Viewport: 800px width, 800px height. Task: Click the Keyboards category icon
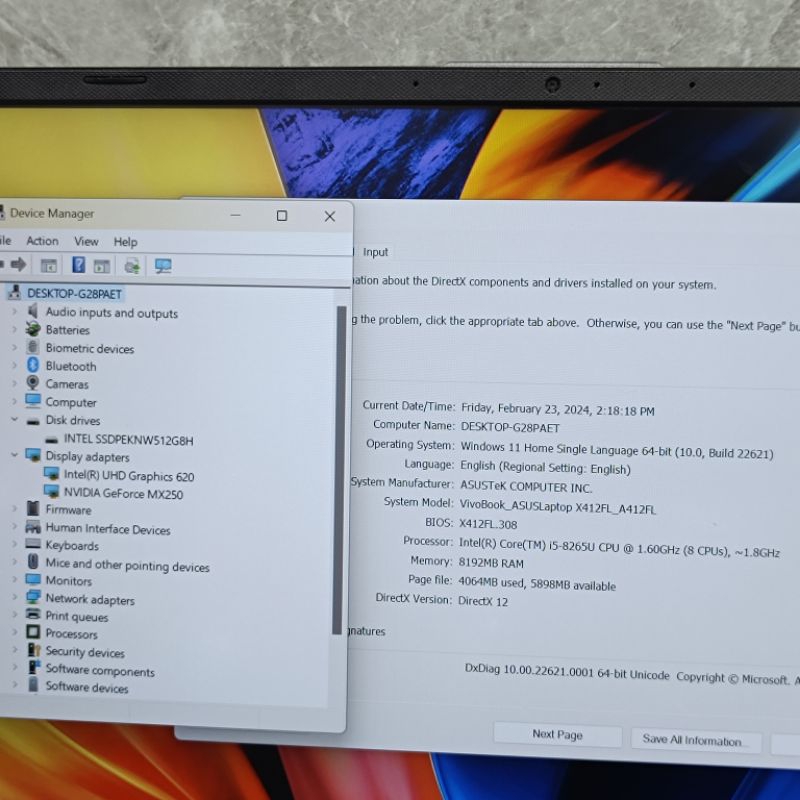pyautogui.click(x=33, y=544)
